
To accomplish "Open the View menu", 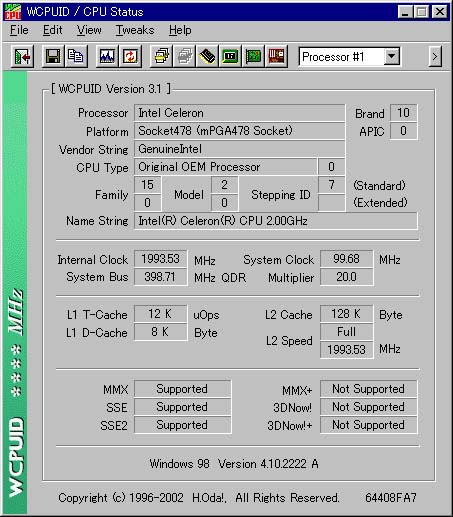I will pos(89,30).
